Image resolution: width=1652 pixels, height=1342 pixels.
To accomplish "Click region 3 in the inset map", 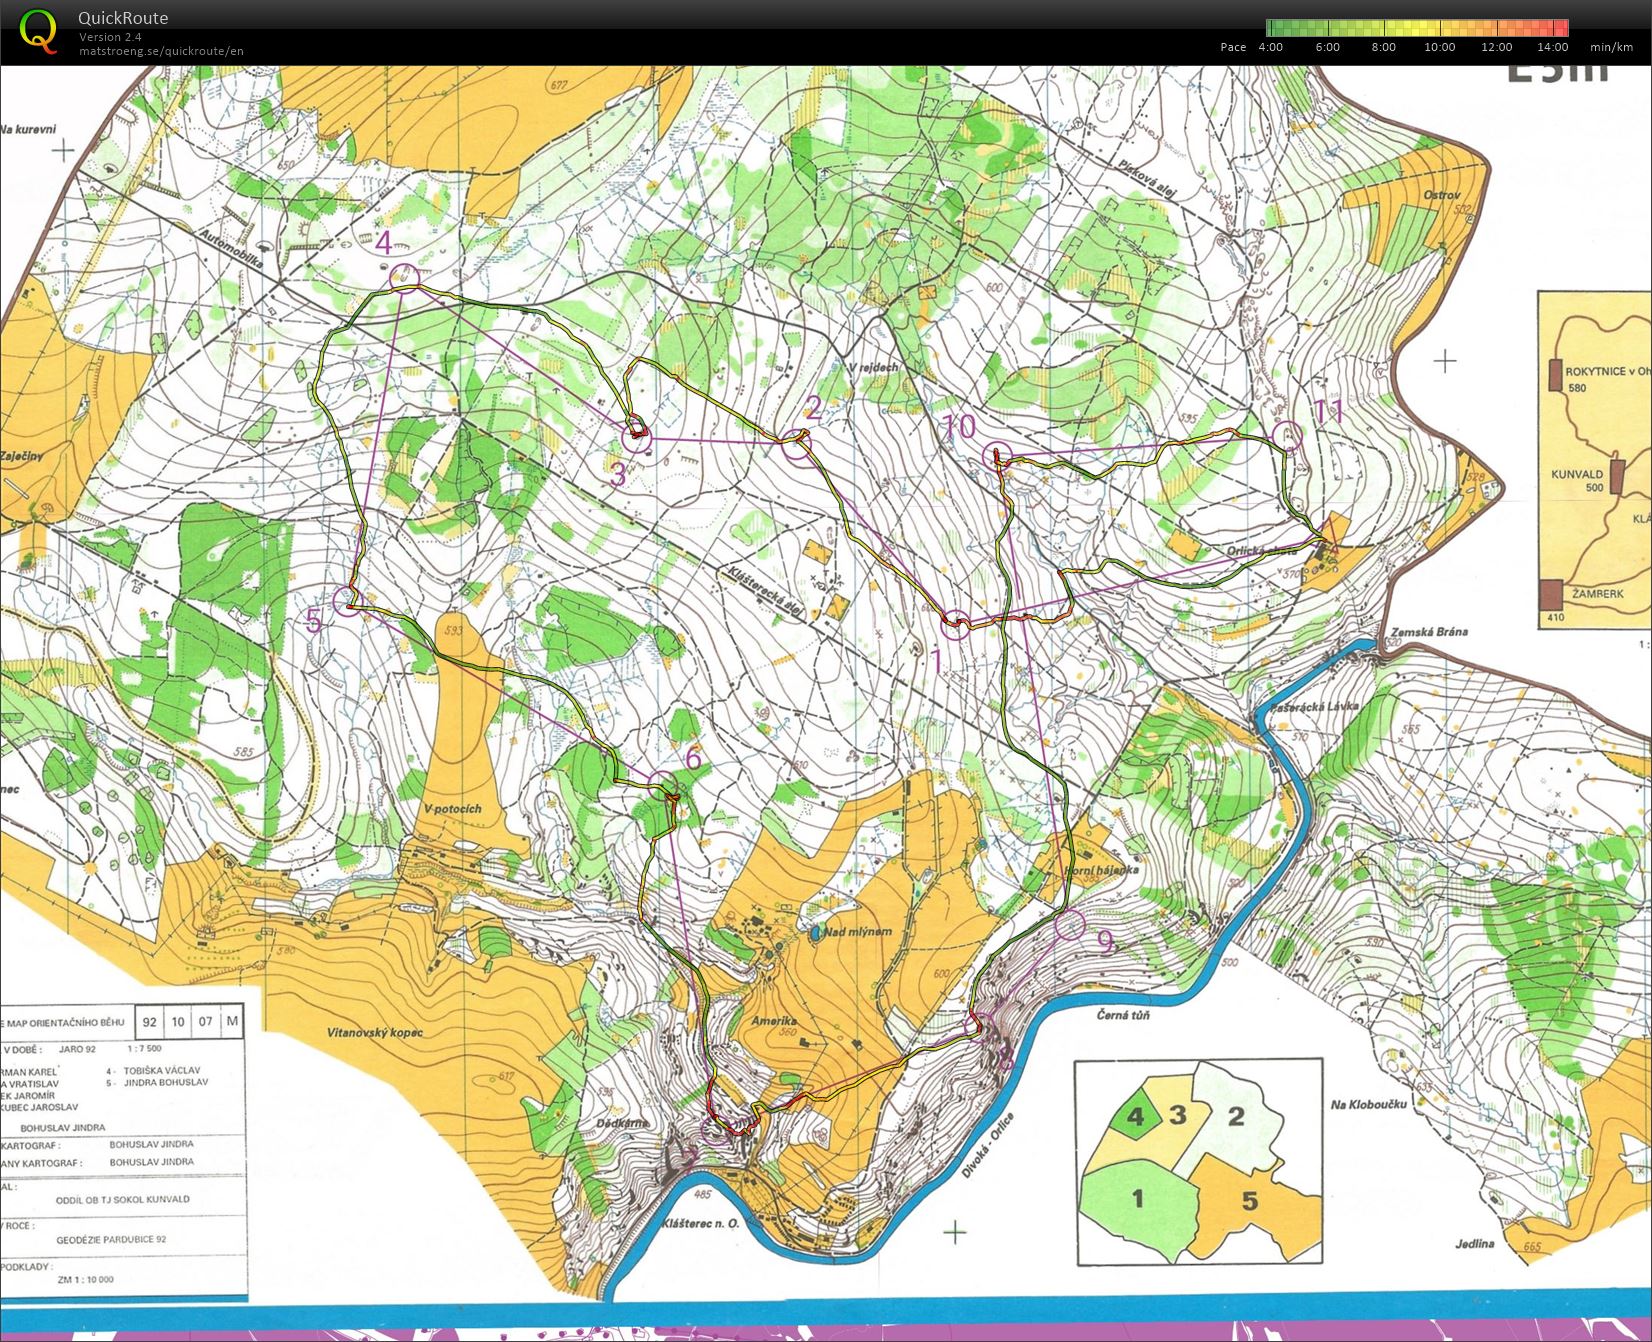I will click(x=1178, y=1116).
